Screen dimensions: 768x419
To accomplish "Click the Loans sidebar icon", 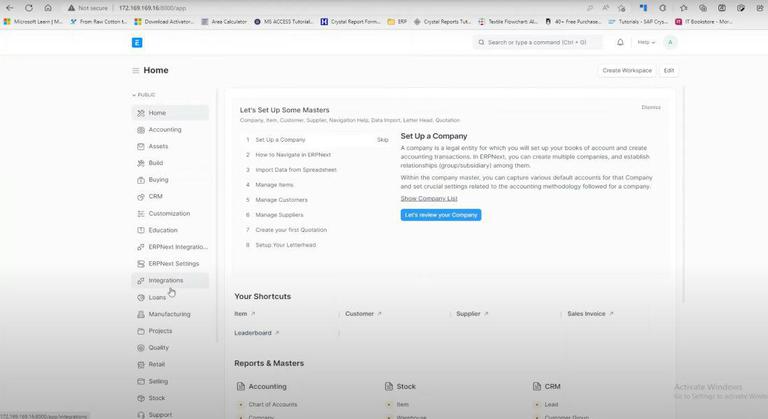I will [141, 297].
